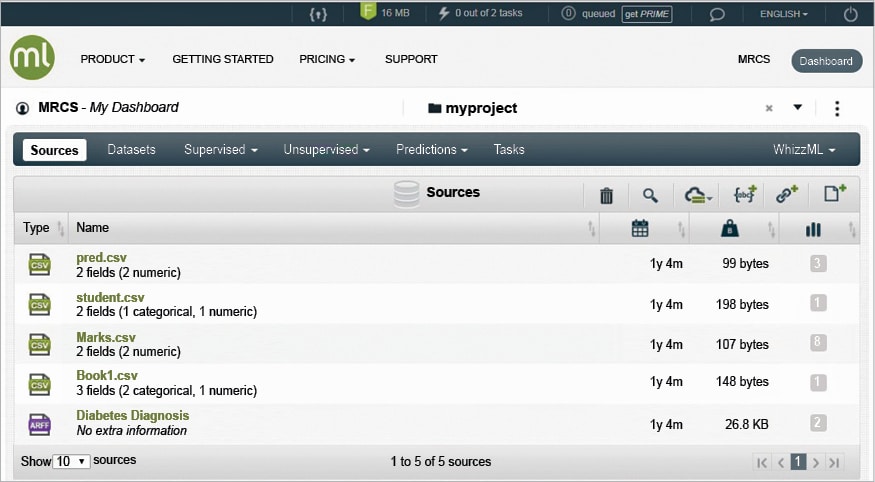This screenshot has height=482, width=875.
Task: Open the Unsupervised dropdown
Action: 326,150
